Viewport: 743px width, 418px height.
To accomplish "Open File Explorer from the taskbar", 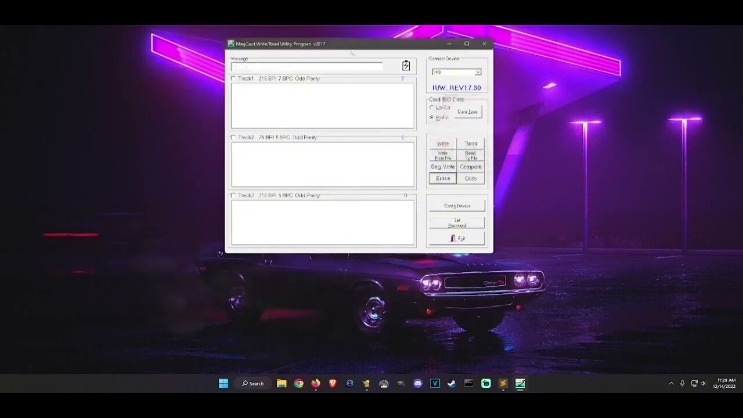I will (x=281, y=383).
